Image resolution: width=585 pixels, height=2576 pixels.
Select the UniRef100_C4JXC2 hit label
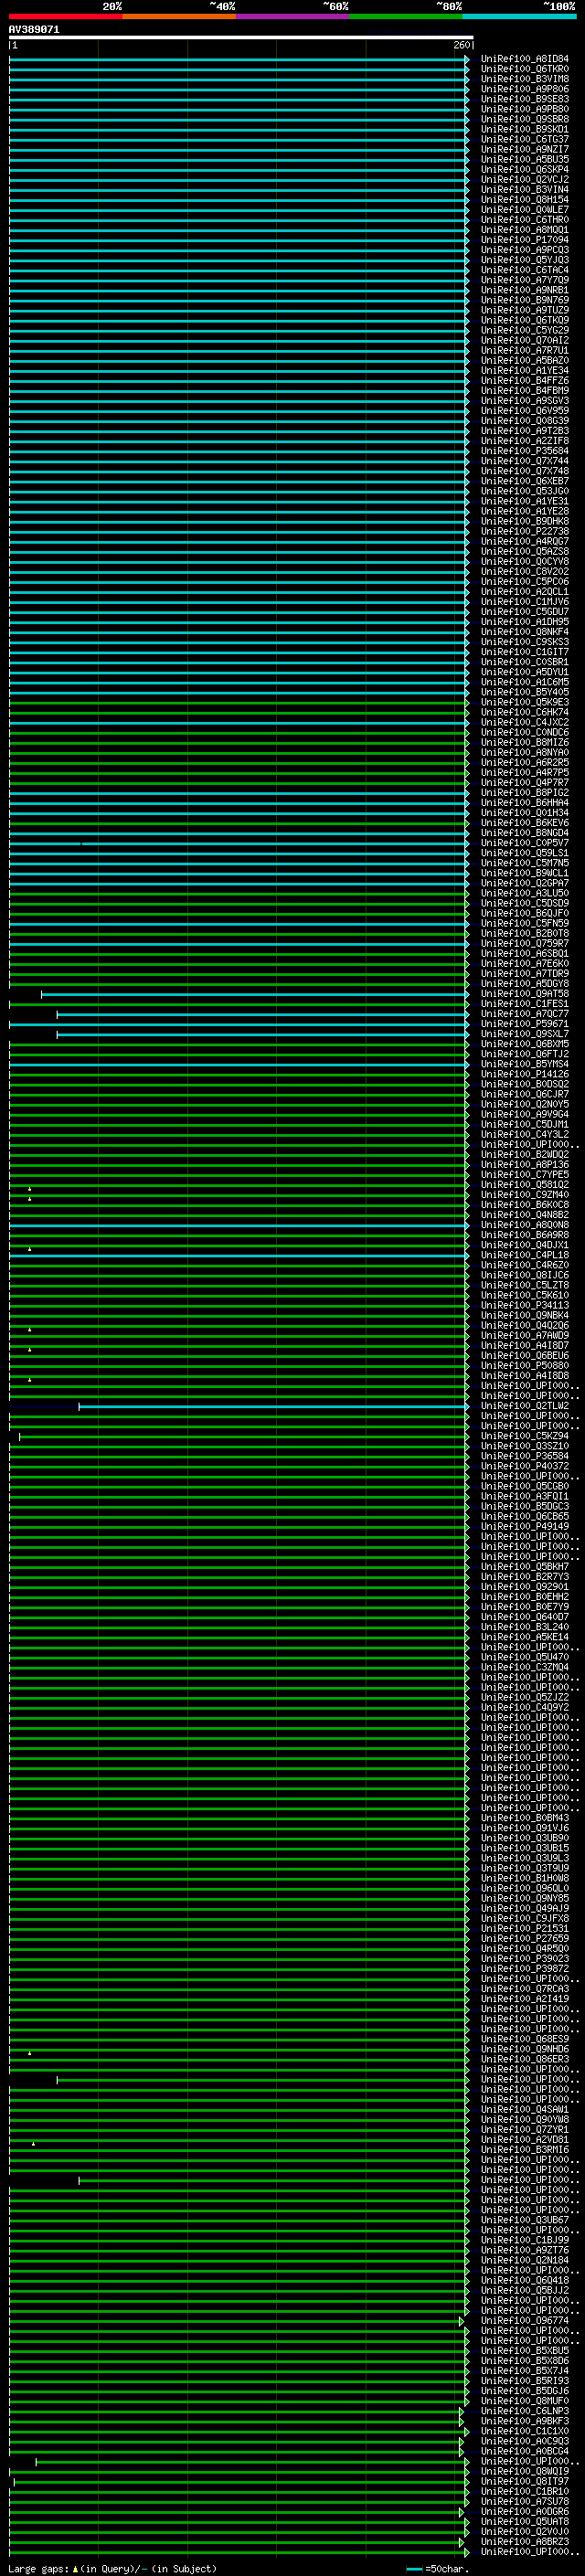[x=524, y=722]
